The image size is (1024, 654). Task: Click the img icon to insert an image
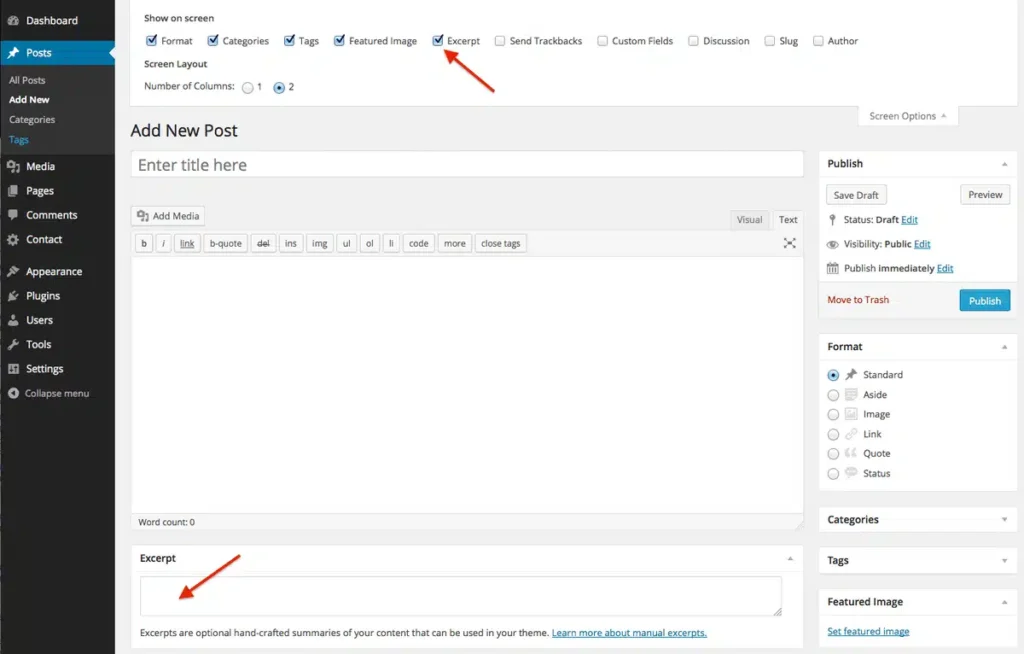[x=319, y=243]
